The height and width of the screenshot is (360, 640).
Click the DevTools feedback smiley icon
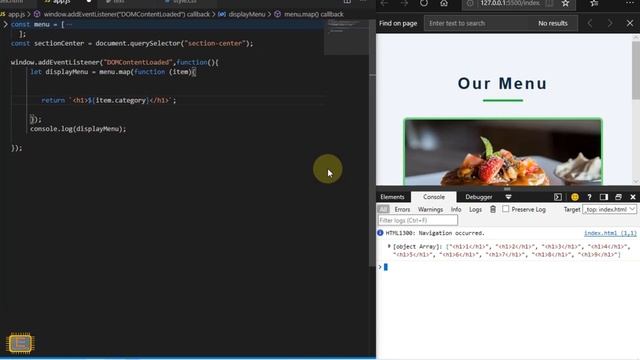pyautogui.click(x=575, y=197)
